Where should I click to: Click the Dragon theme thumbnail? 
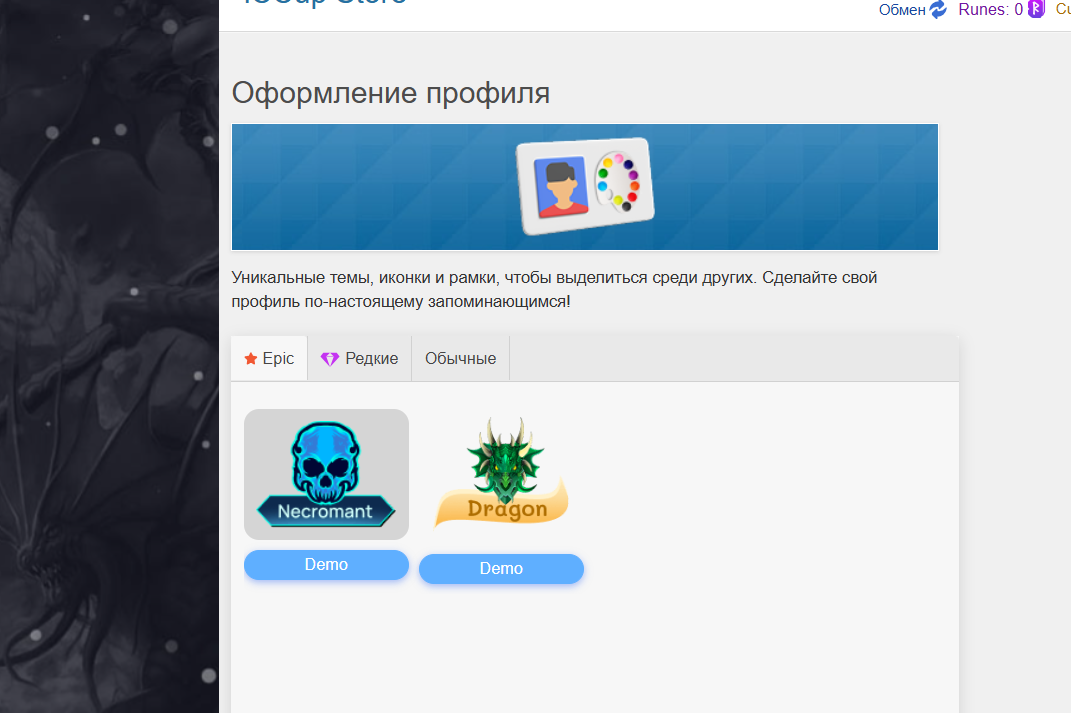(x=501, y=473)
